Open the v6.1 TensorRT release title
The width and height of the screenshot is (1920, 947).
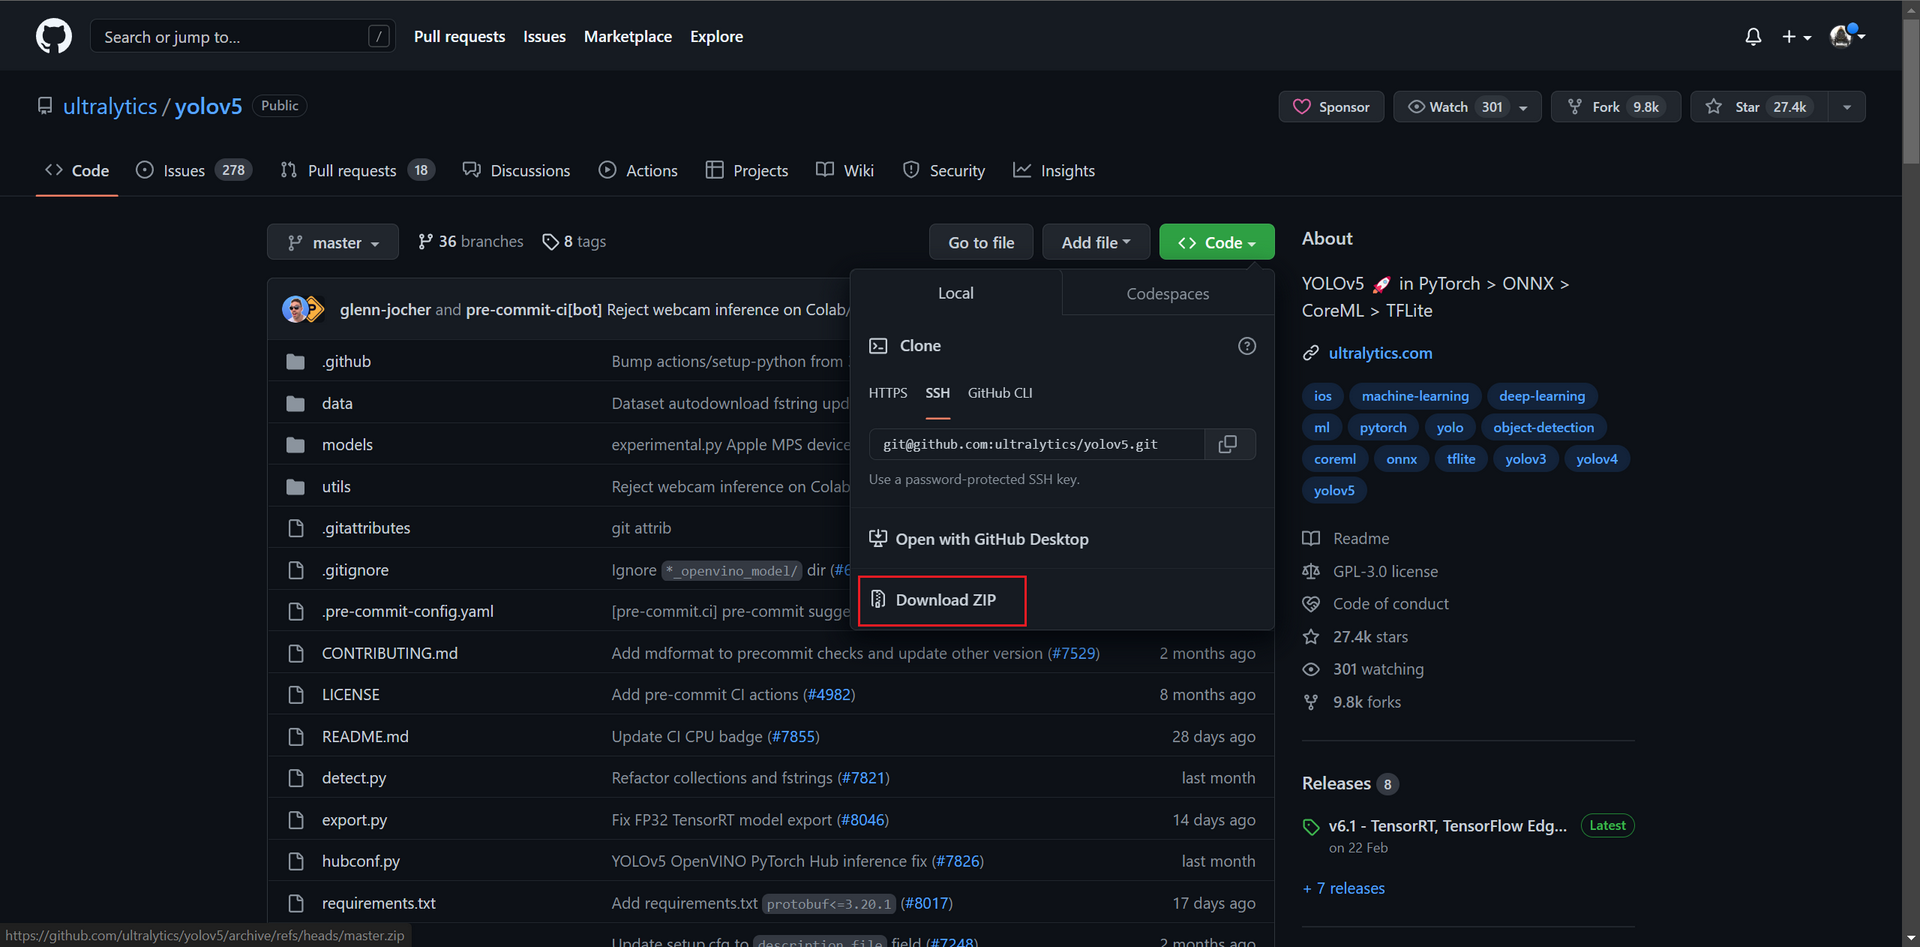coord(1448,826)
